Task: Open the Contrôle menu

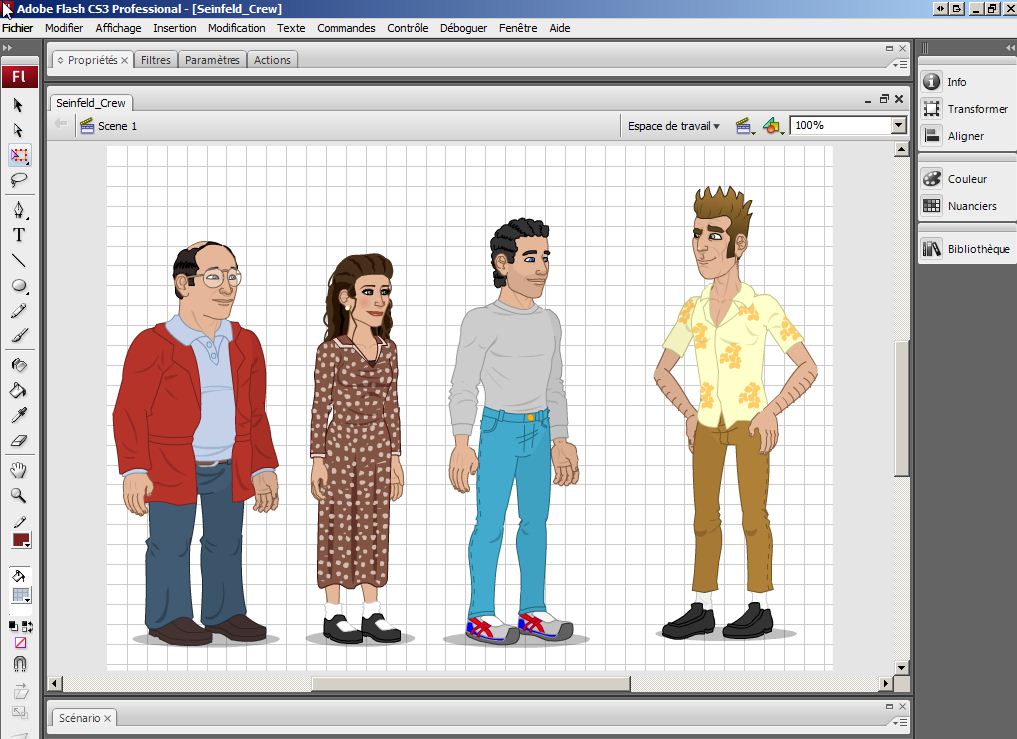Action: coord(408,28)
